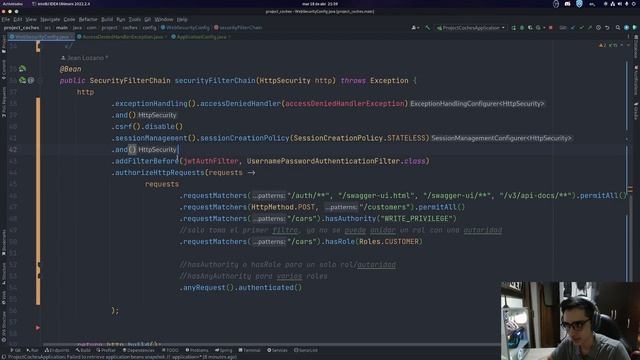
Task: Open the Endpoints tool window
Action: point(57,350)
